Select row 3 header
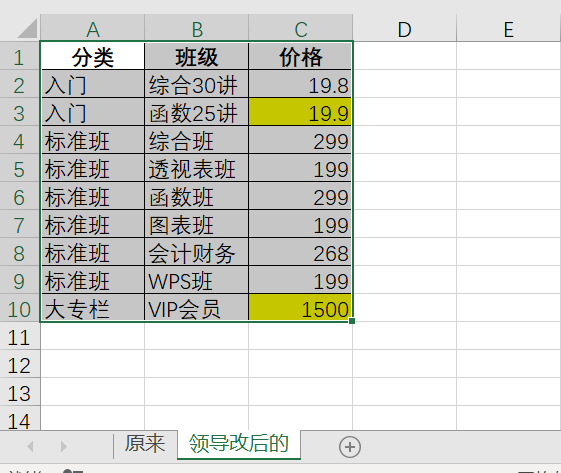The image size is (561, 473). click(20, 112)
